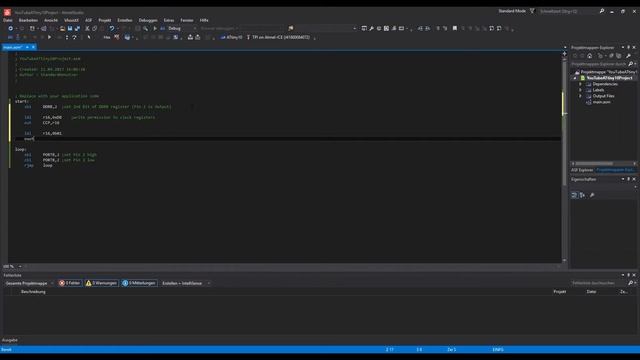
Task: Click the Navigate Back icon
Action: [11, 29]
